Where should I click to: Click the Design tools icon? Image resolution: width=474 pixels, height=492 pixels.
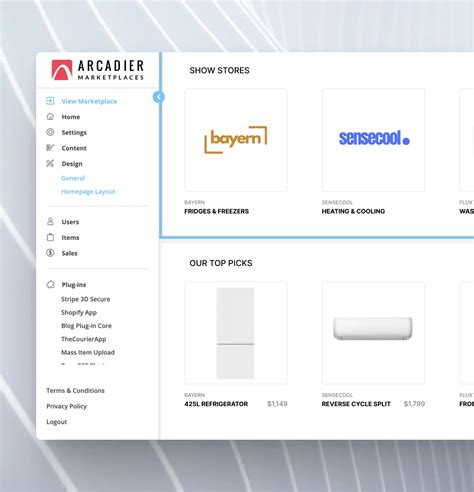(50, 163)
